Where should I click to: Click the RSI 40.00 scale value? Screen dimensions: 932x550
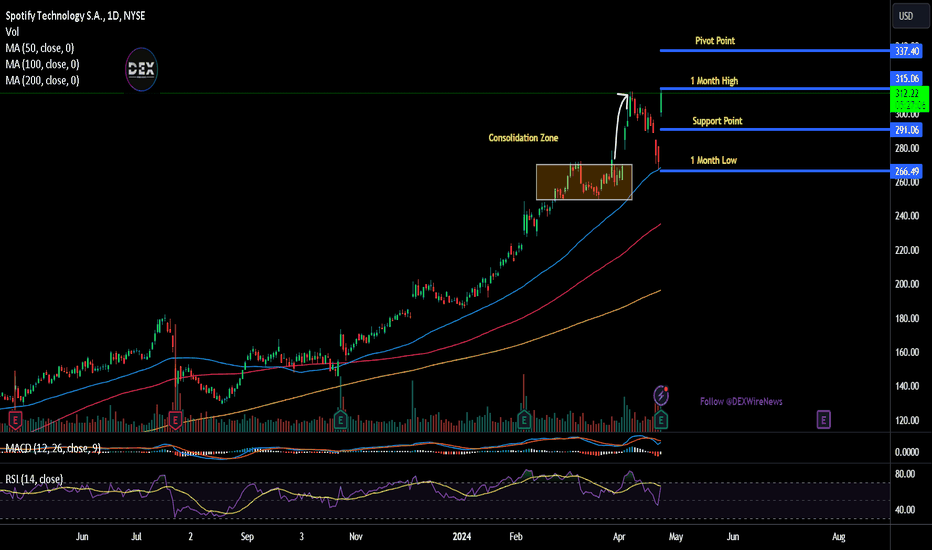905,510
